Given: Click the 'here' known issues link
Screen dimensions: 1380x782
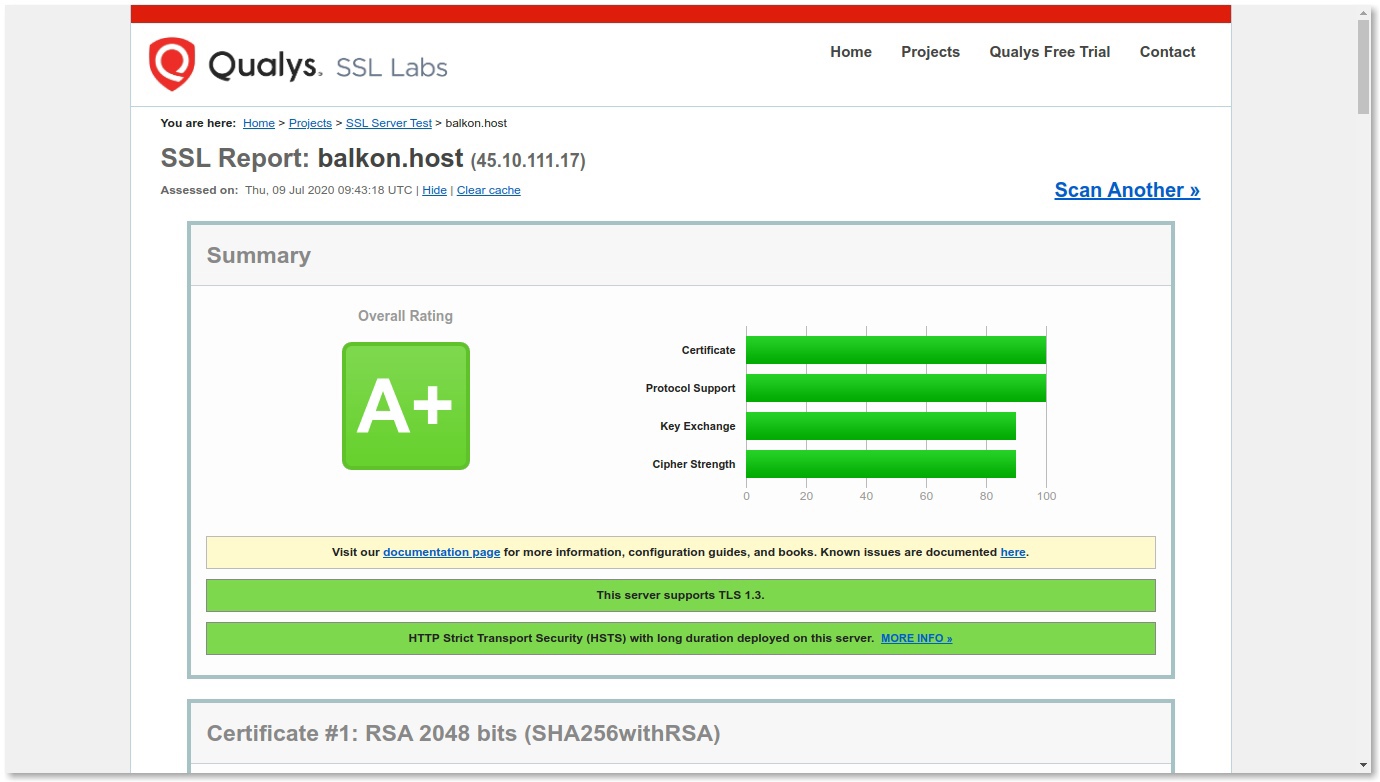Looking at the screenshot, I should tap(1013, 552).
